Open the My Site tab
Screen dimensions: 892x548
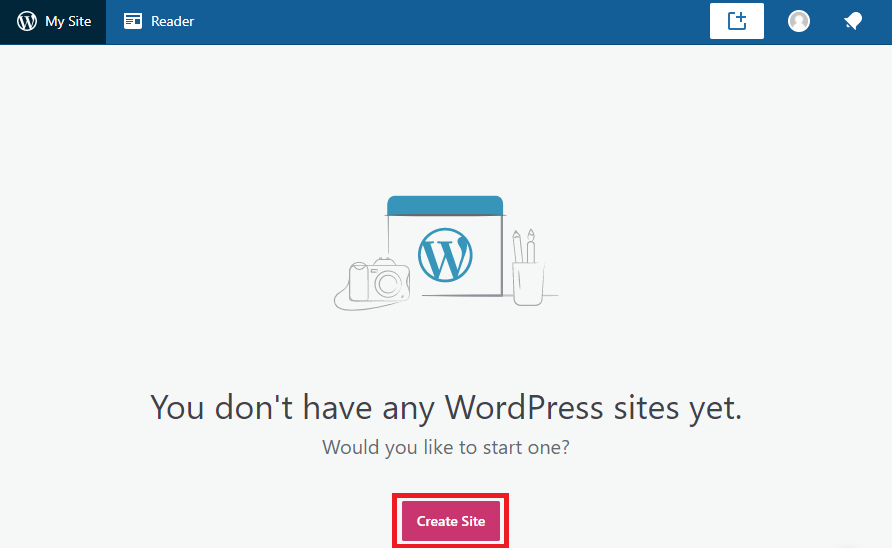pyautogui.click(x=53, y=22)
